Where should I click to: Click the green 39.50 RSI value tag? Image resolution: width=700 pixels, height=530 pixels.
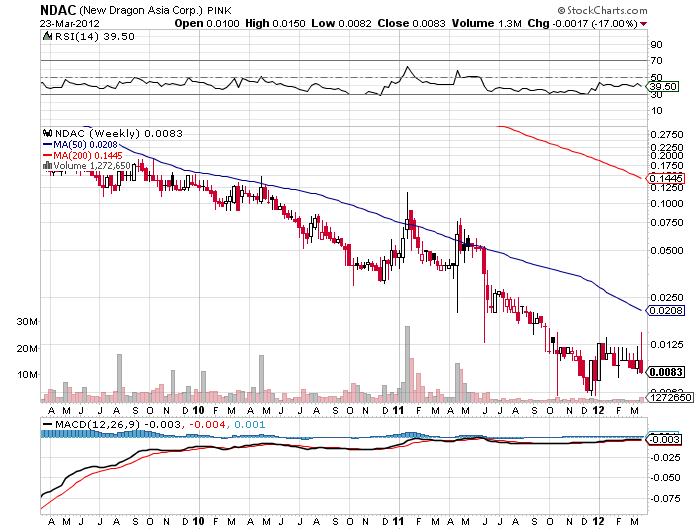[662, 87]
